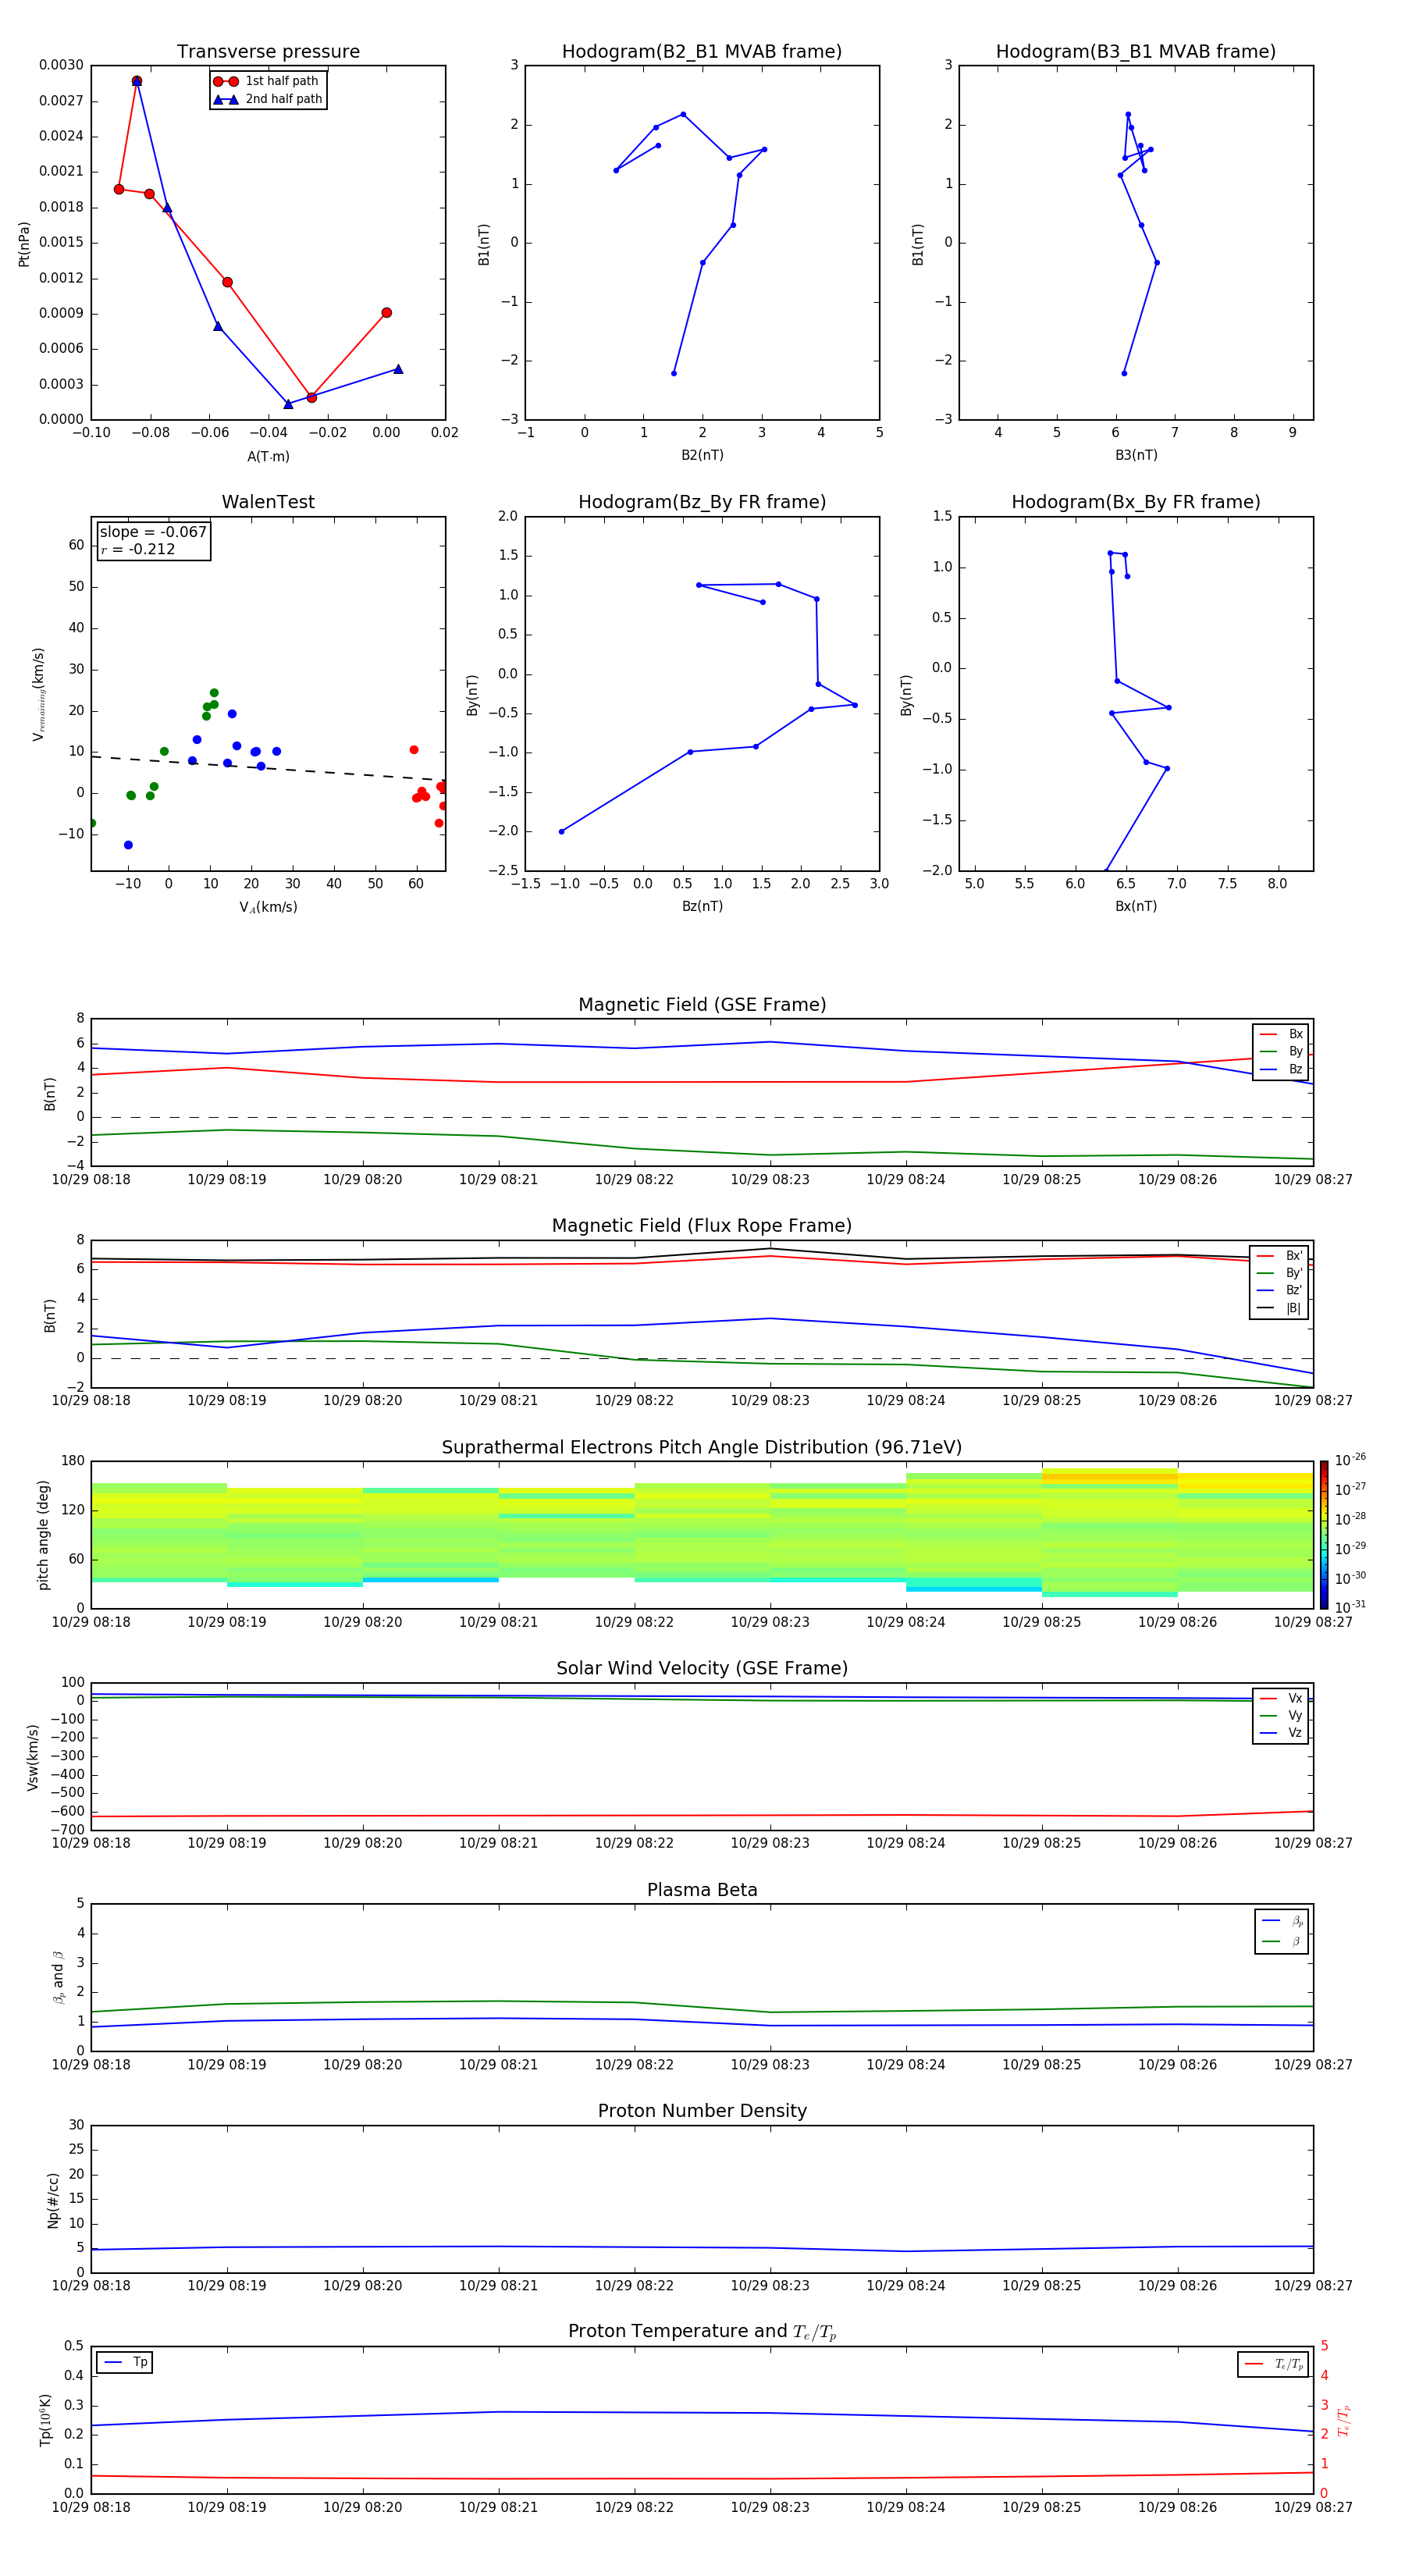This screenshot has width=1405, height=2576.
Task: Select the Bz' entry in Flux Rope legend
Action: (1279, 1291)
